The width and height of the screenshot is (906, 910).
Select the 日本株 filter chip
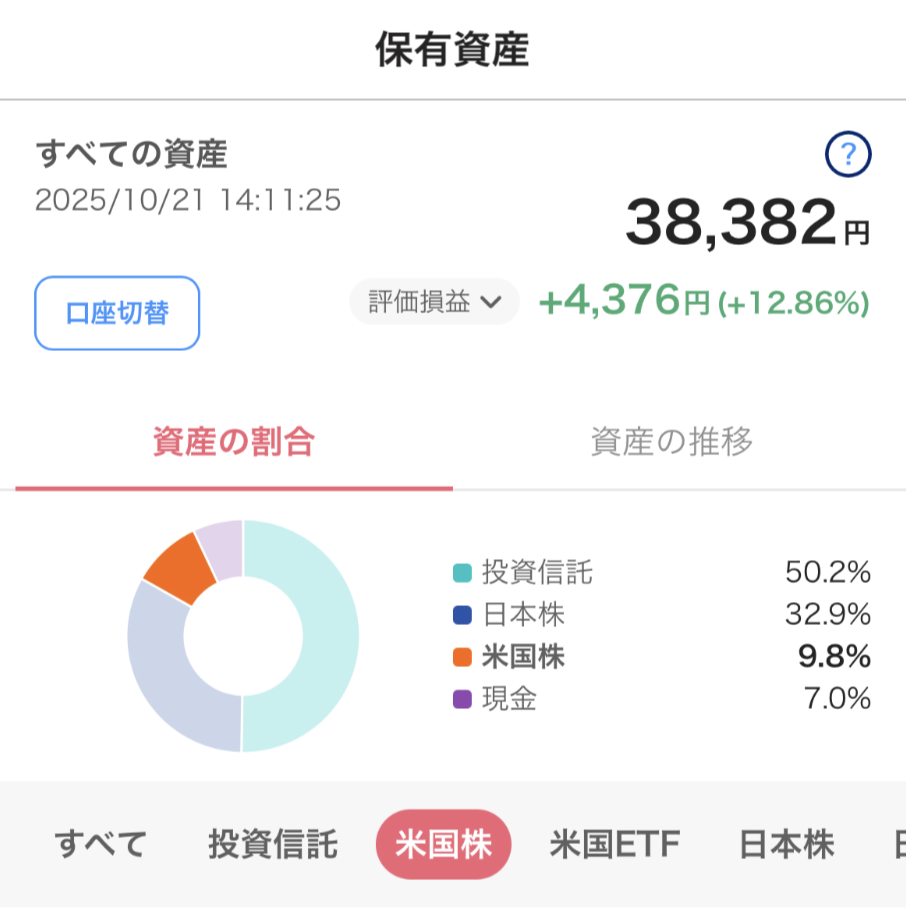point(786,845)
